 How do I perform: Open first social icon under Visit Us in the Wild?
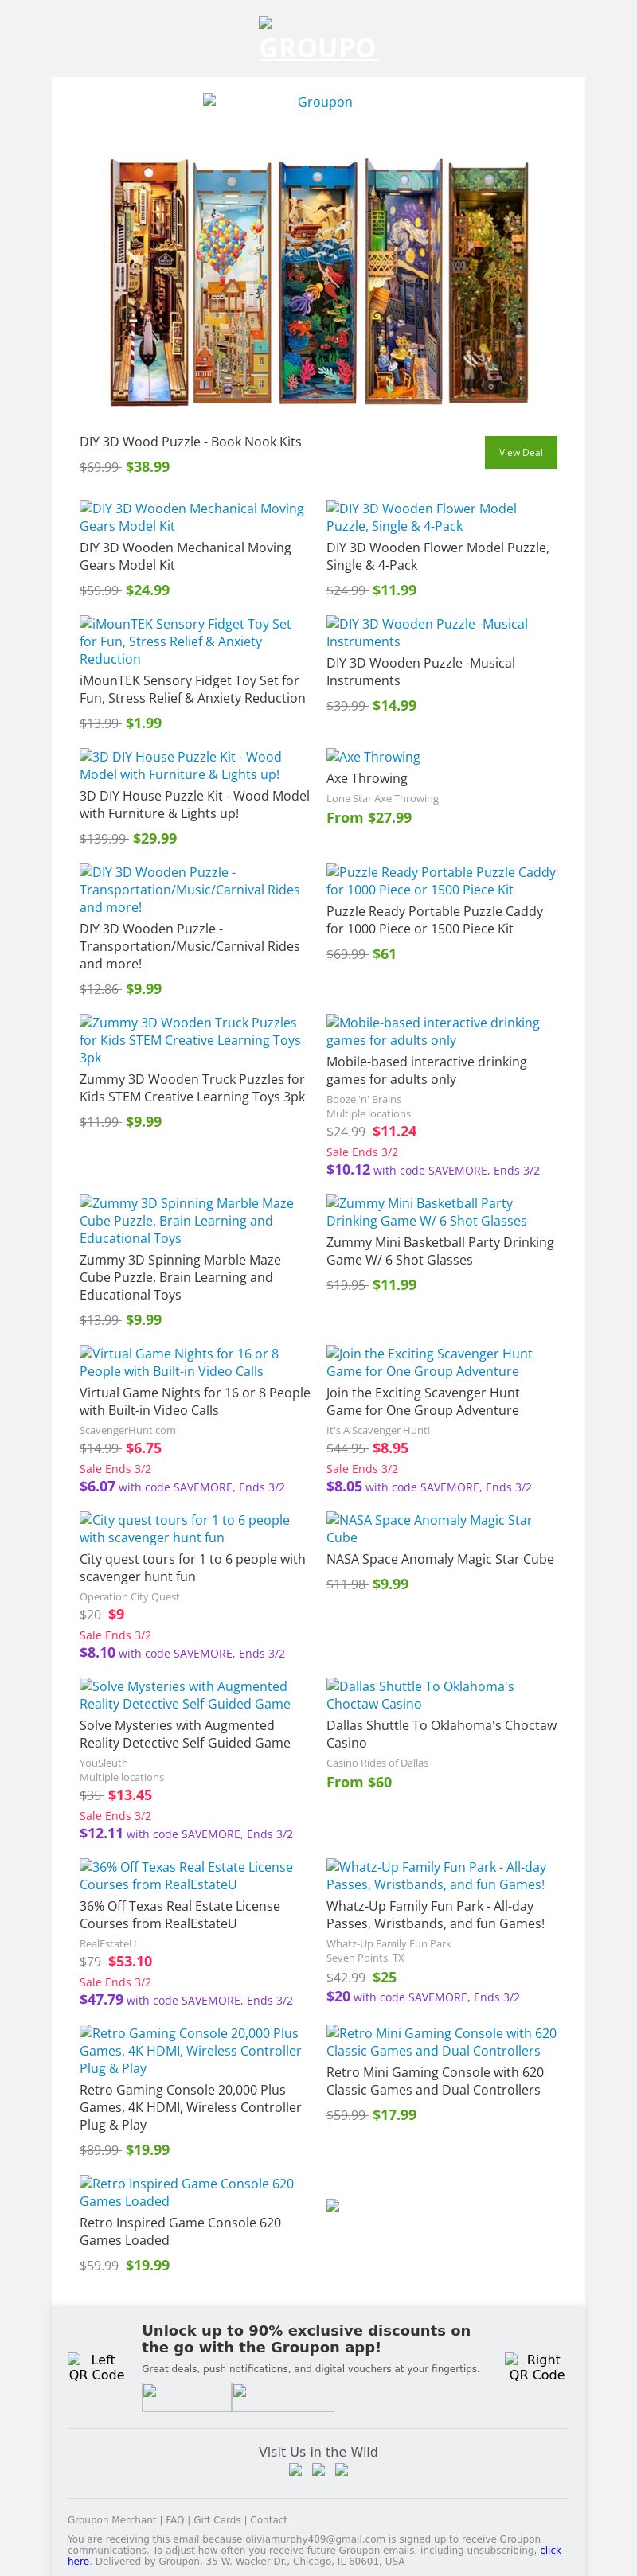tap(295, 2469)
